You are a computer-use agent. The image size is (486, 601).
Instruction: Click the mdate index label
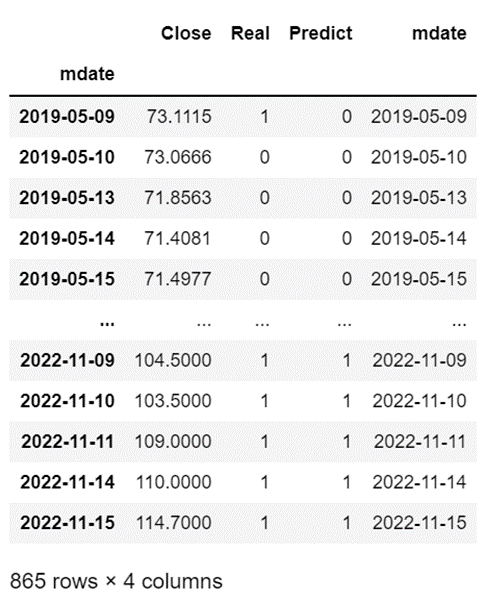[87, 74]
